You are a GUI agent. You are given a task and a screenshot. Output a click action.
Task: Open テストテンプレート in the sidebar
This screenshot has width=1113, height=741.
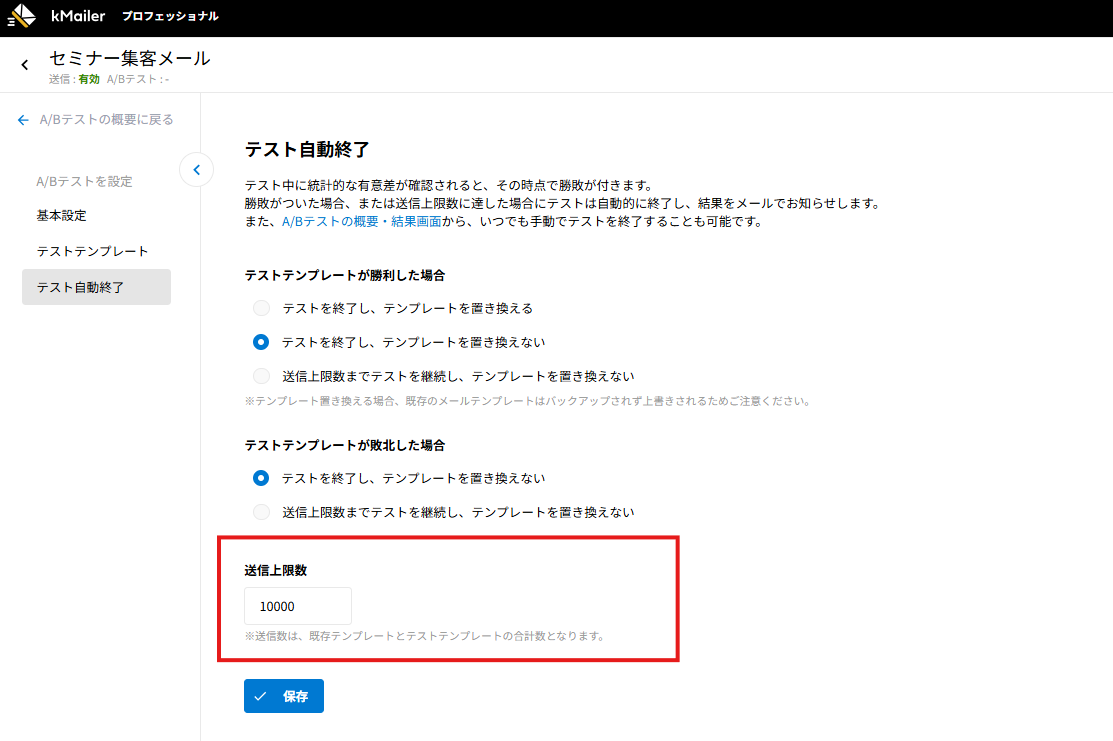point(92,251)
